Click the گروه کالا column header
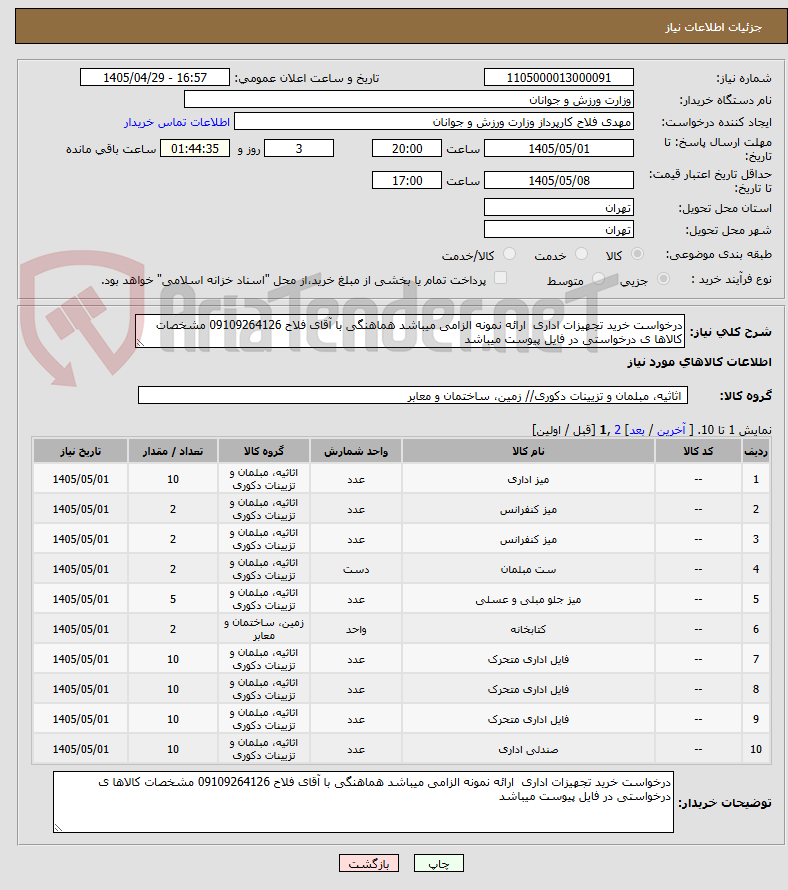Image resolution: width=788 pixels, height=890 pixels. coord(263,451)
